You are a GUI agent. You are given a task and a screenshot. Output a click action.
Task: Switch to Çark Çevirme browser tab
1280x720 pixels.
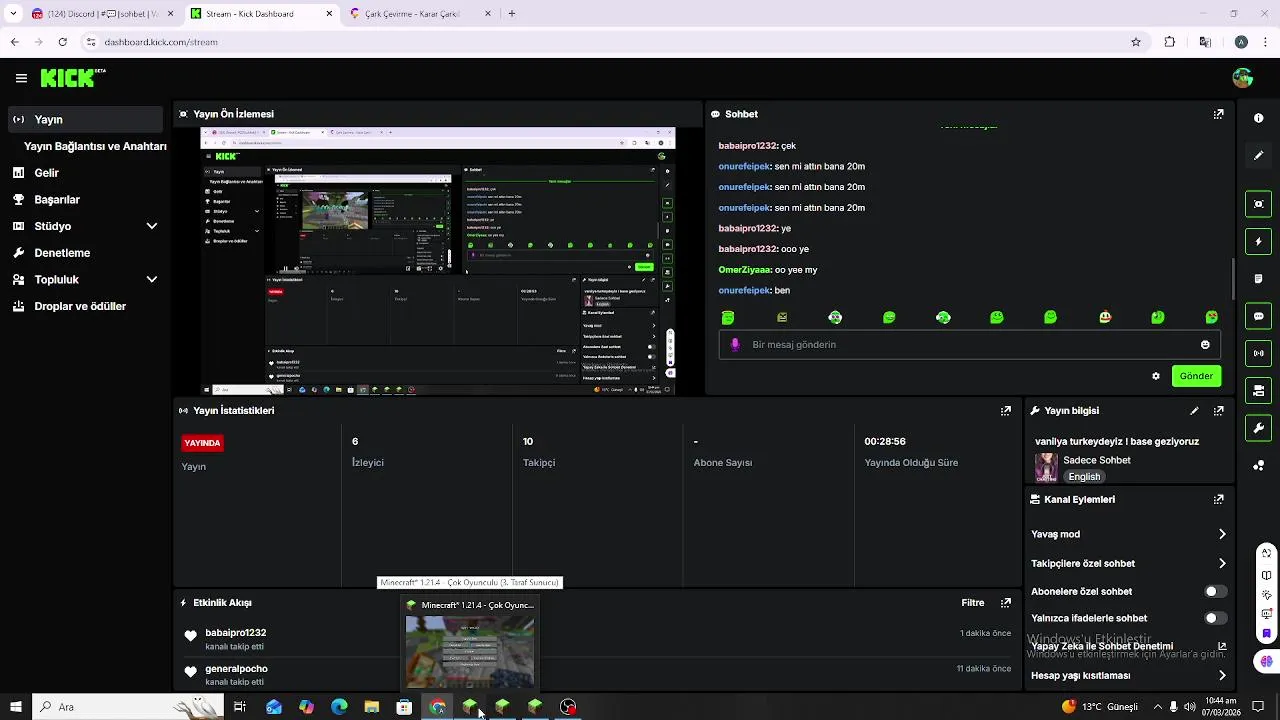(x=420, y=14)
